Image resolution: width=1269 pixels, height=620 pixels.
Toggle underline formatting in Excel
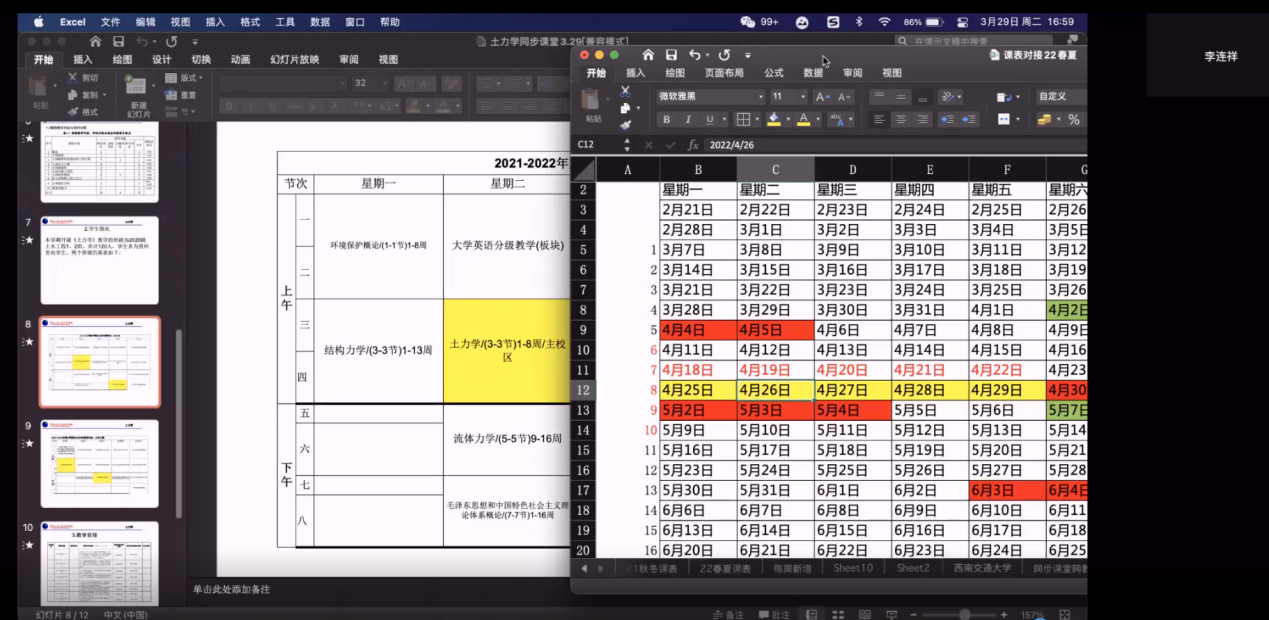click(710, 119)
